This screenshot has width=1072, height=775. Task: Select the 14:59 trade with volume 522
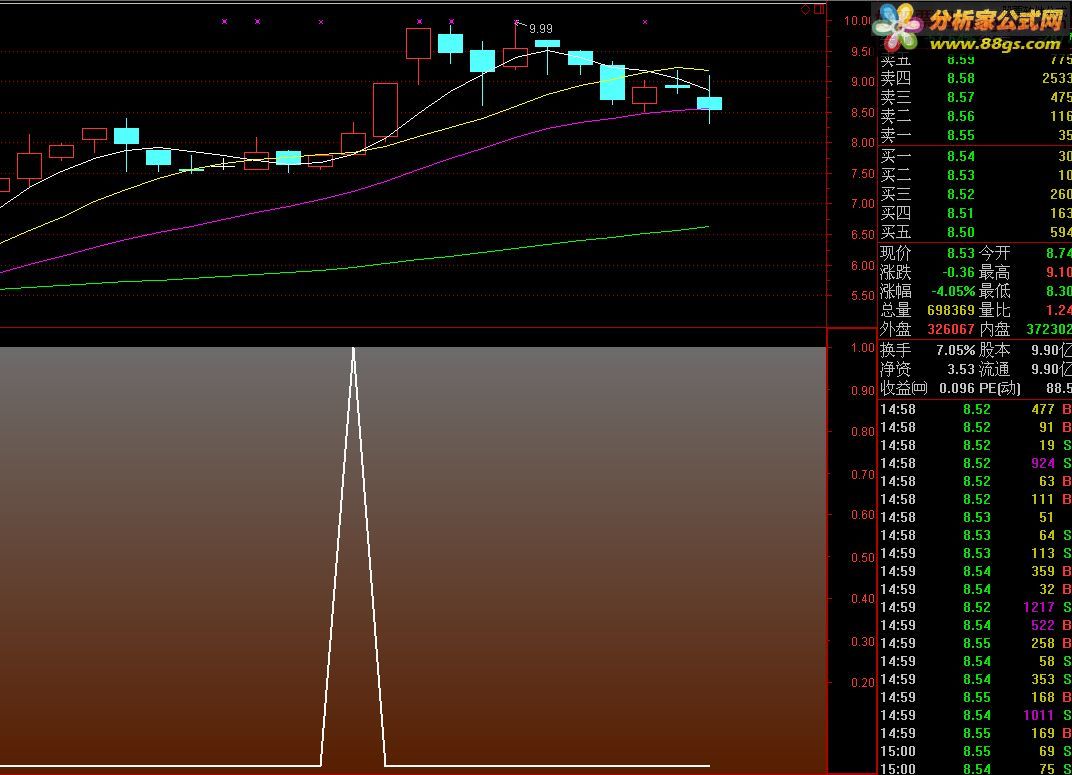(x=975, y=625)
